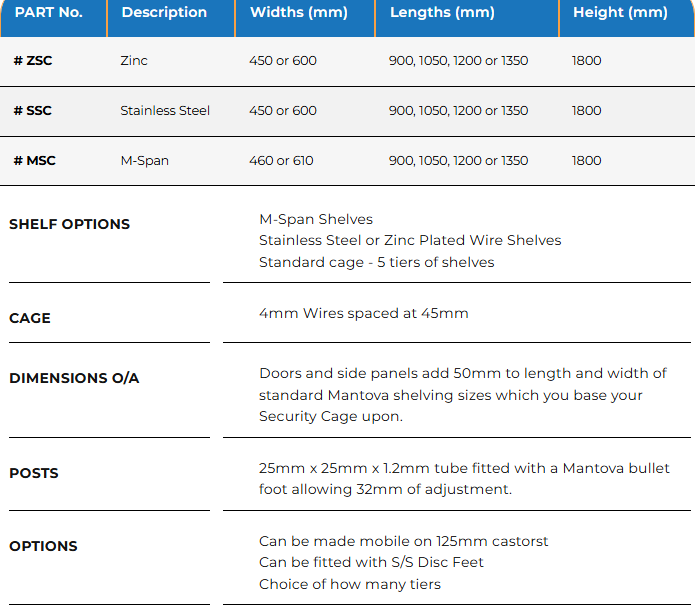Click the DIMENSIONS O/A section label
This screenshot has width=699, height=606.
(74, 378)
